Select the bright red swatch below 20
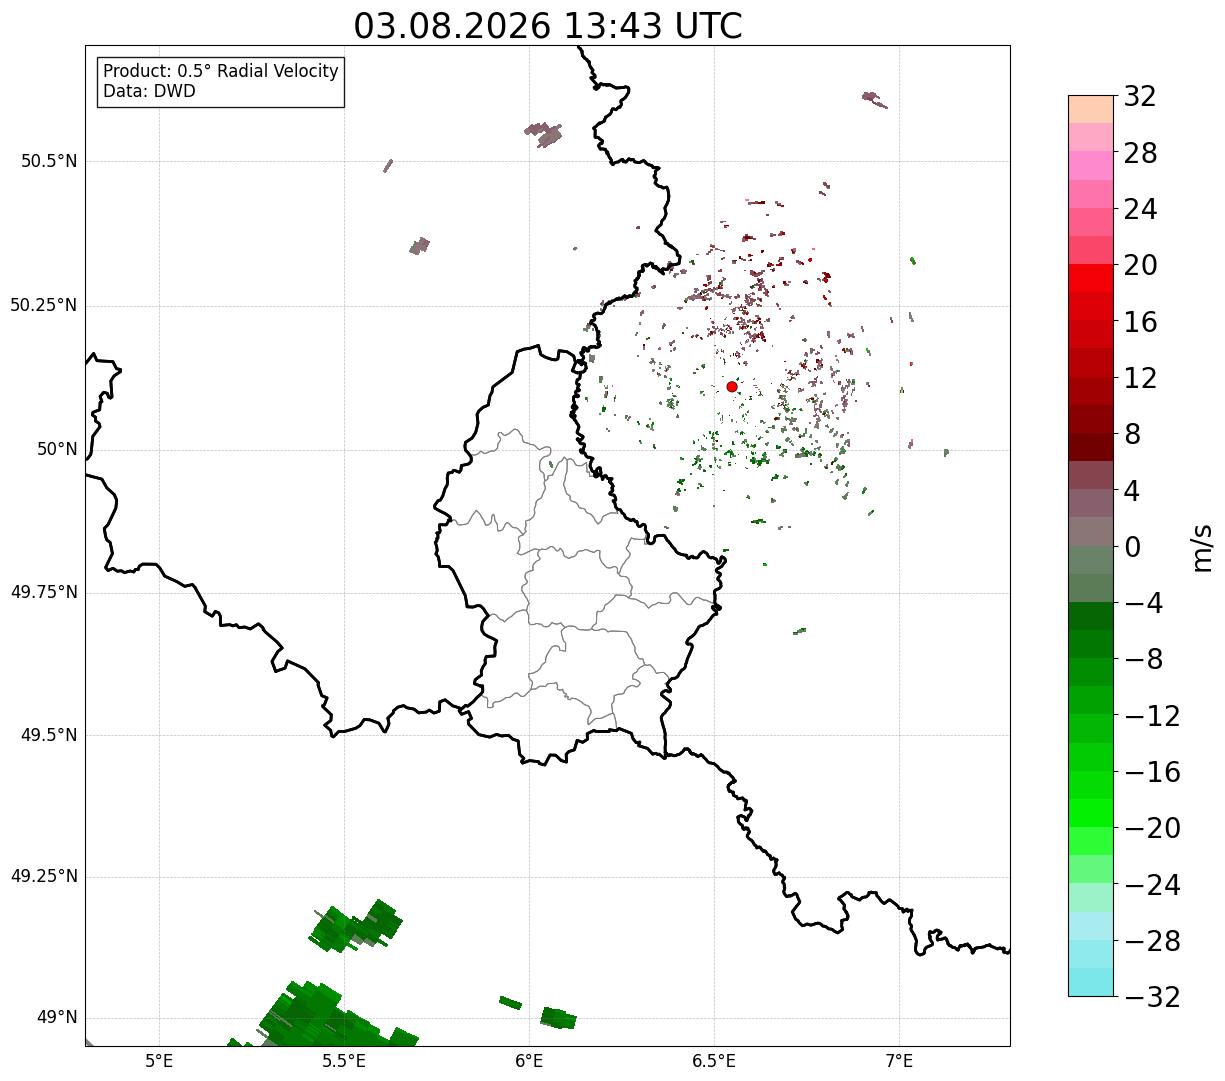This screenshot has width=1225, height=1081. pos(1091,278)
